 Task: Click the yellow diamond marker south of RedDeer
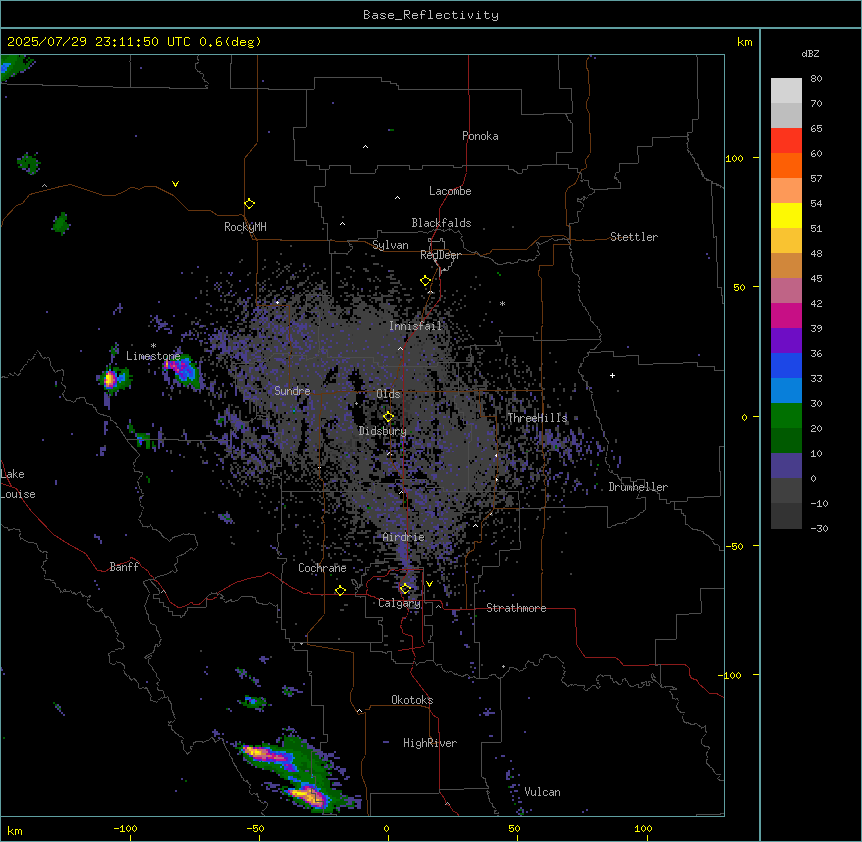pyautogui.click(x=425, y=281)
